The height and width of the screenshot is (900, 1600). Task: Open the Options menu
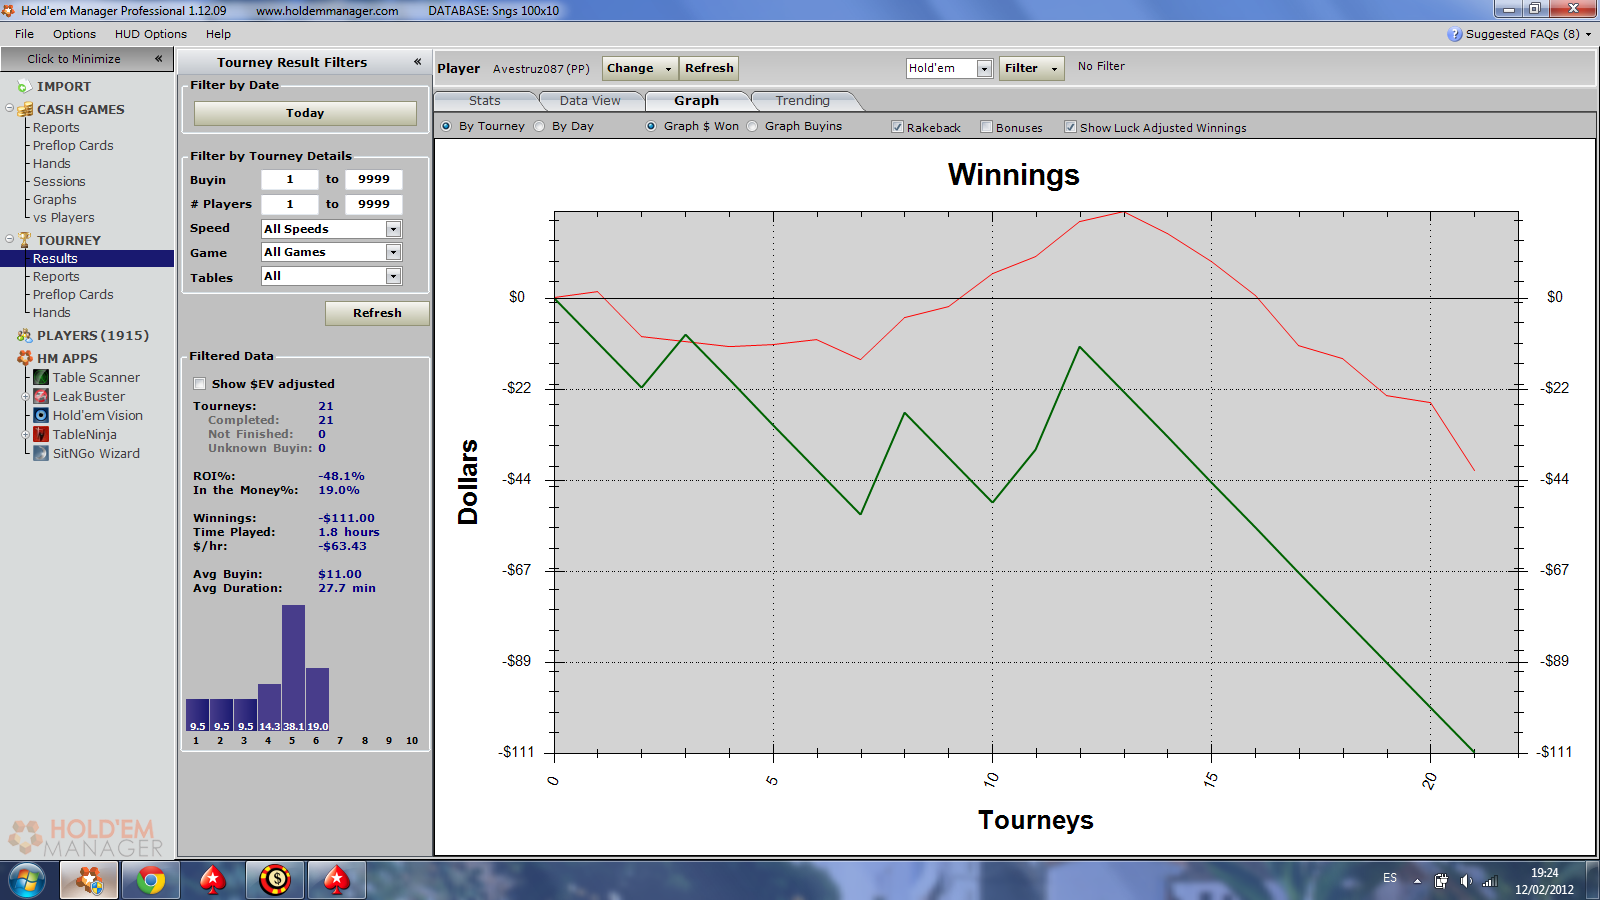pyautogui.click(x=74, y=34)
